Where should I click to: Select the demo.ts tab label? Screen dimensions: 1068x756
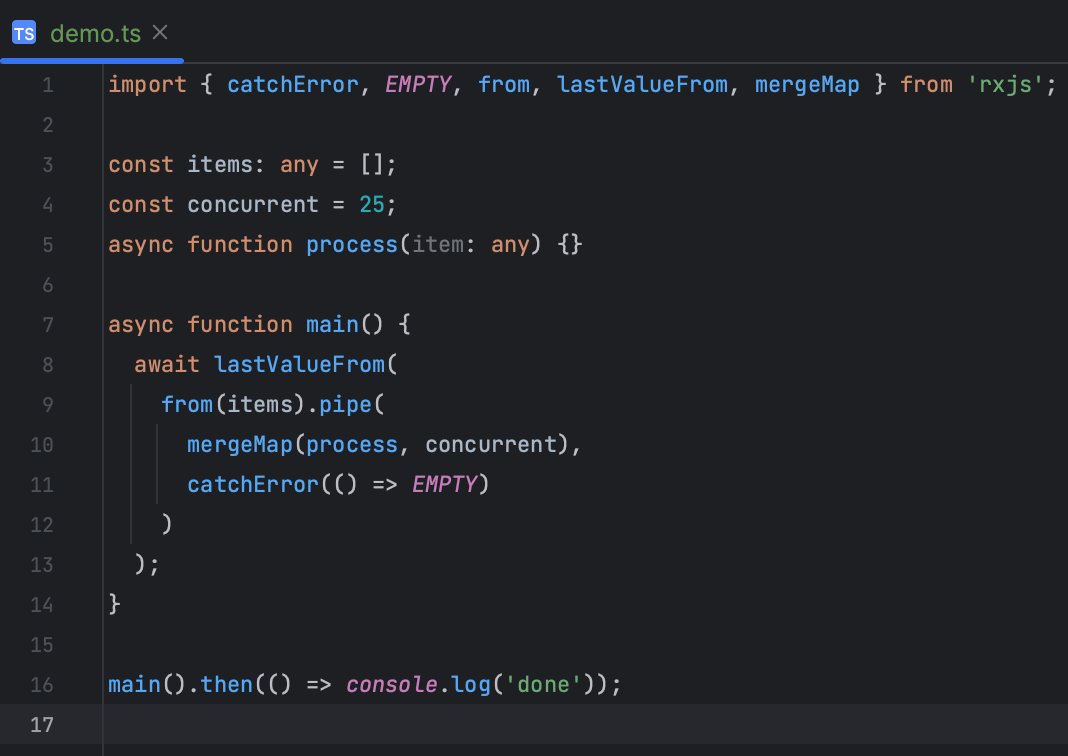95,33
